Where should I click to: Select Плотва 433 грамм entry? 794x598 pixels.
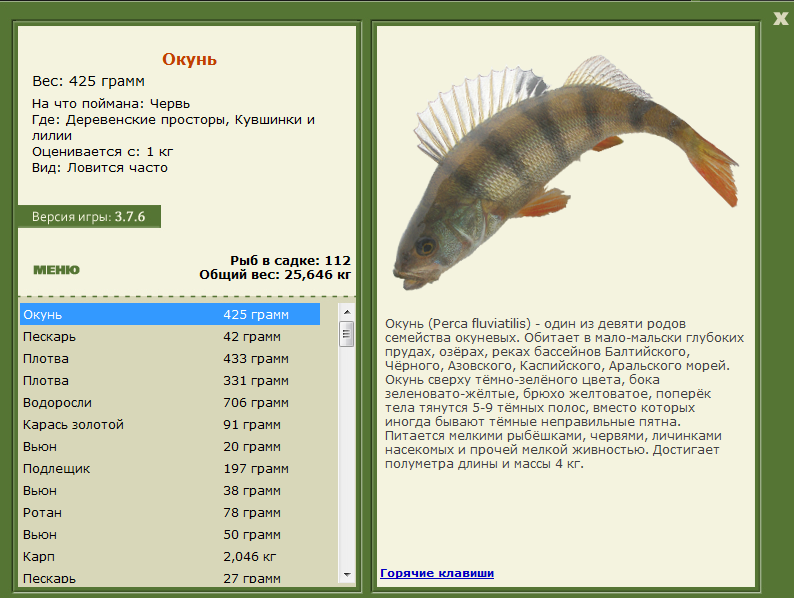pos(170,358)
